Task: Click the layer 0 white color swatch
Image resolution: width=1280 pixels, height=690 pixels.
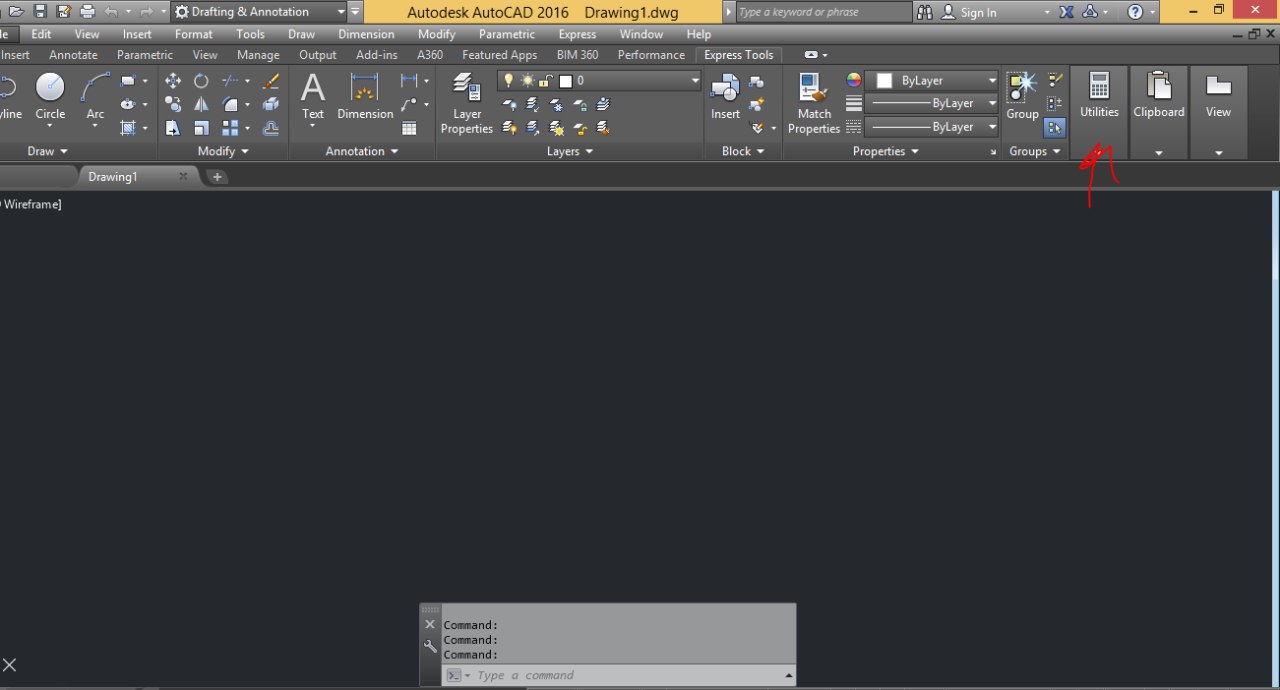Action: pyautogui.click(x=565, y=81)
